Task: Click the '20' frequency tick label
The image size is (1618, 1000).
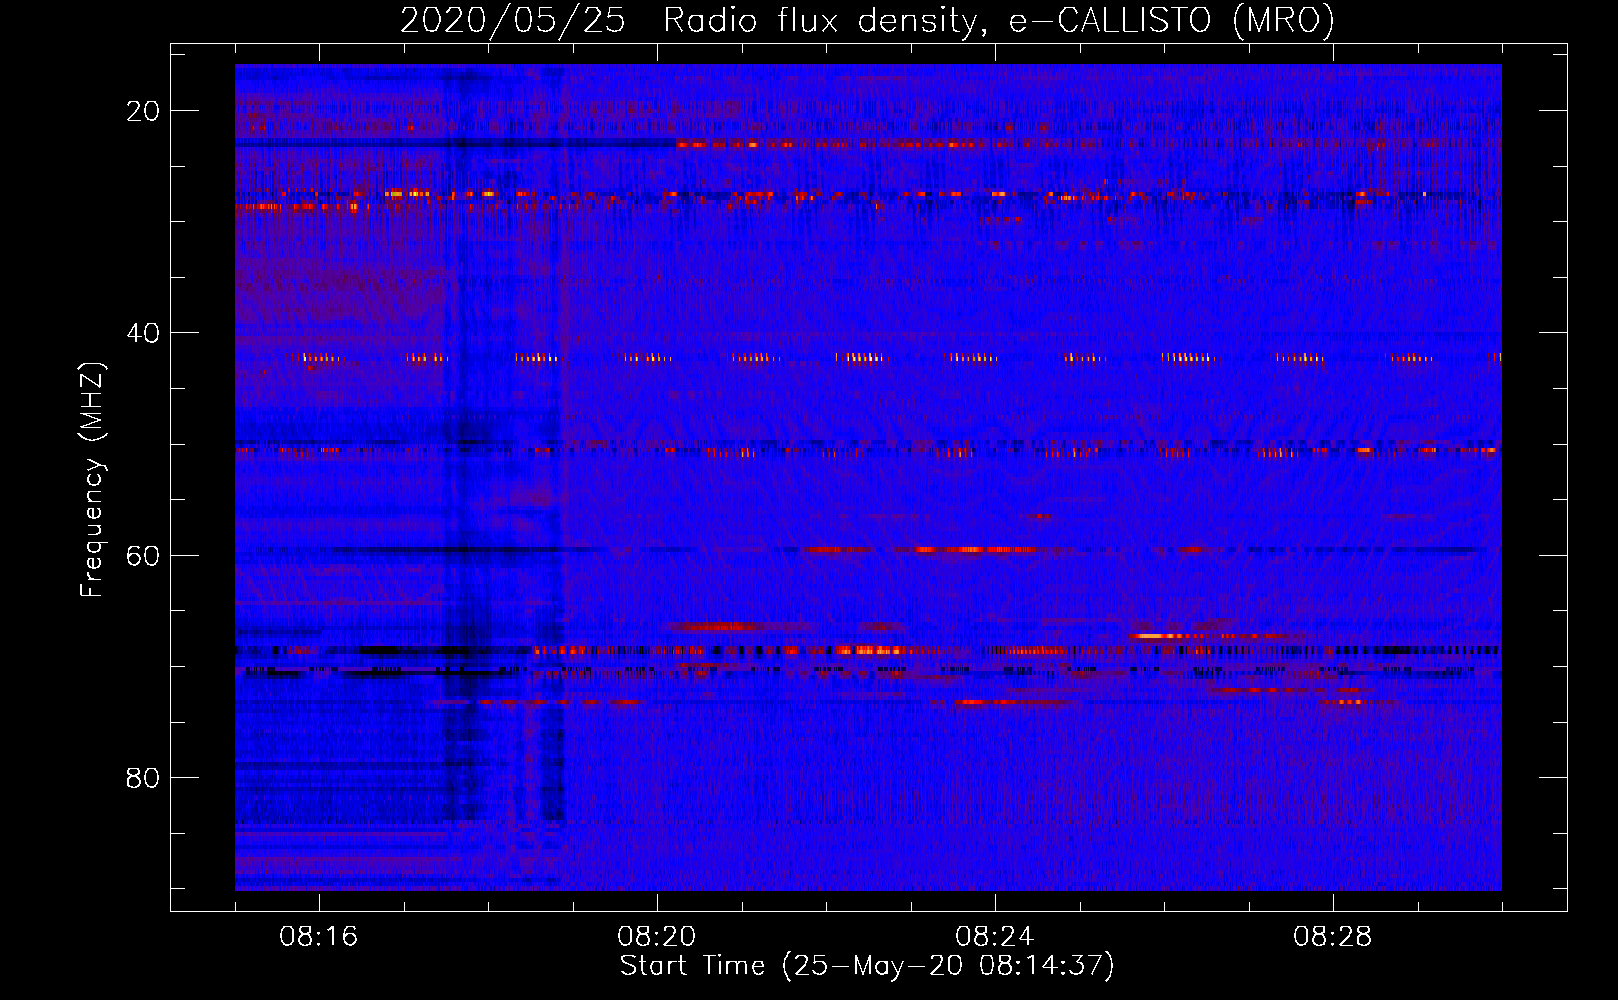Action: tap(144, 111)
